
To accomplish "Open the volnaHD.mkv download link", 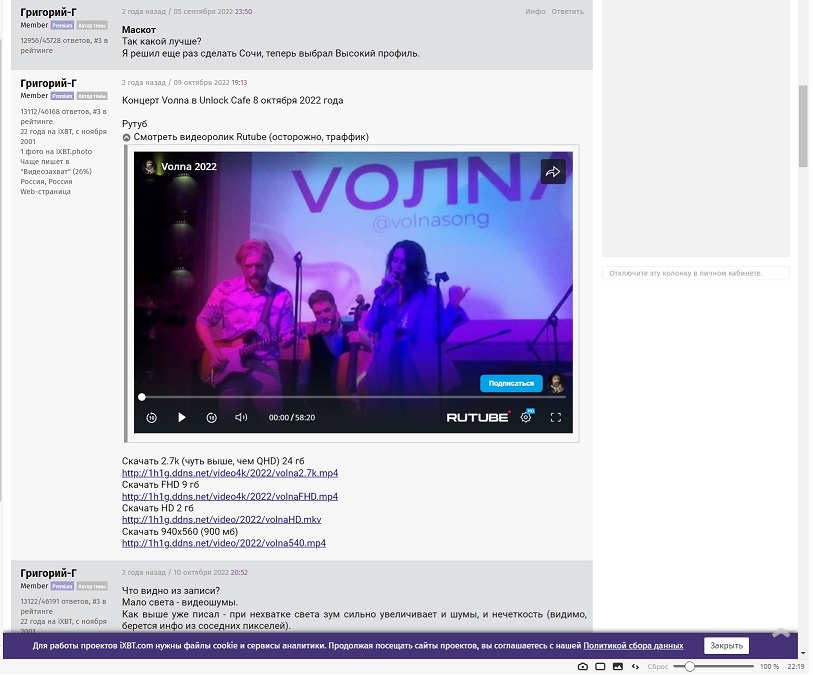I will point(221,519).
